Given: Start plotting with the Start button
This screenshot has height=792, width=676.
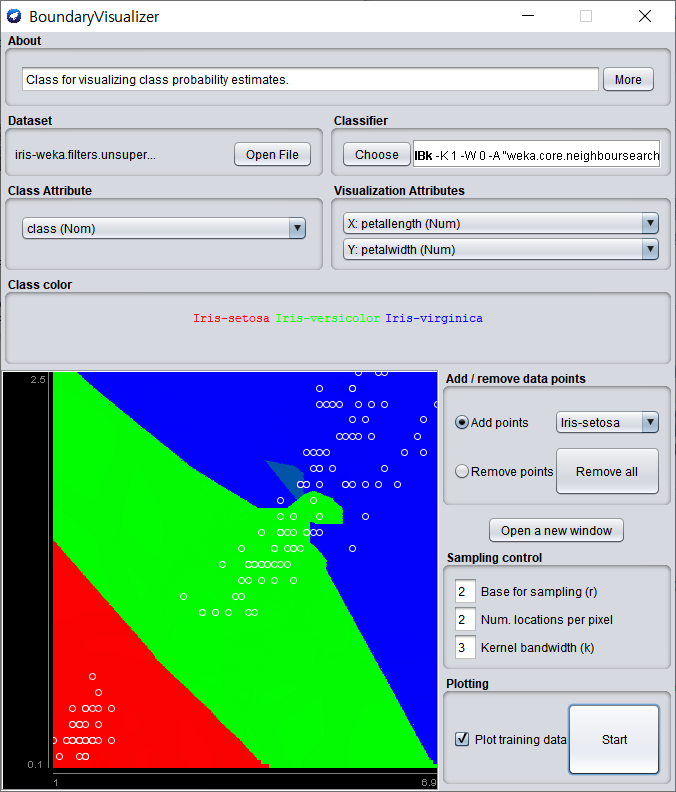Looking at the screenshot, I should pos(614,739).
